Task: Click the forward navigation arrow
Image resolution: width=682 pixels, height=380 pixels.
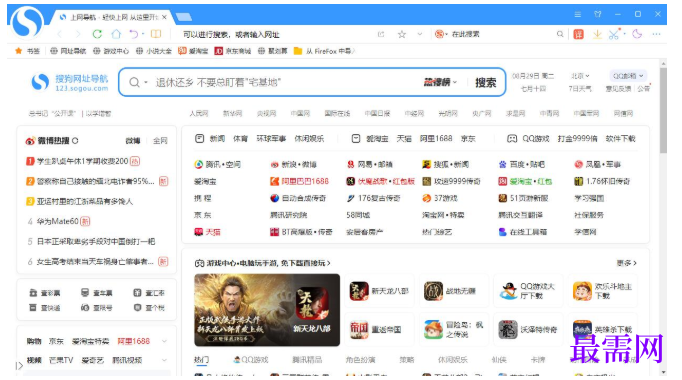Action: coord(78,34)
